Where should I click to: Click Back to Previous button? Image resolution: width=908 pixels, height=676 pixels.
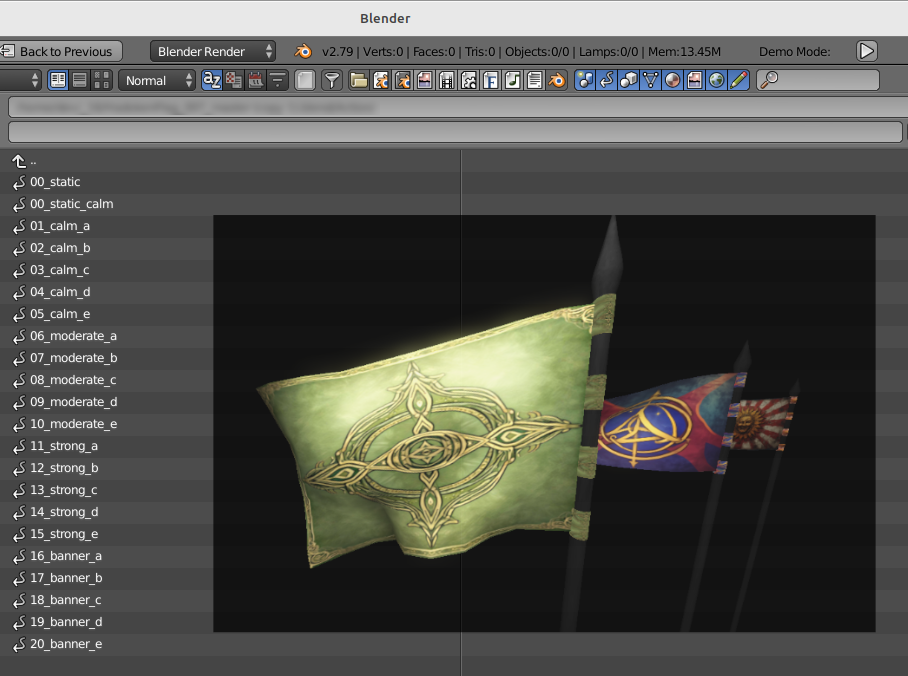click(61, 51)
